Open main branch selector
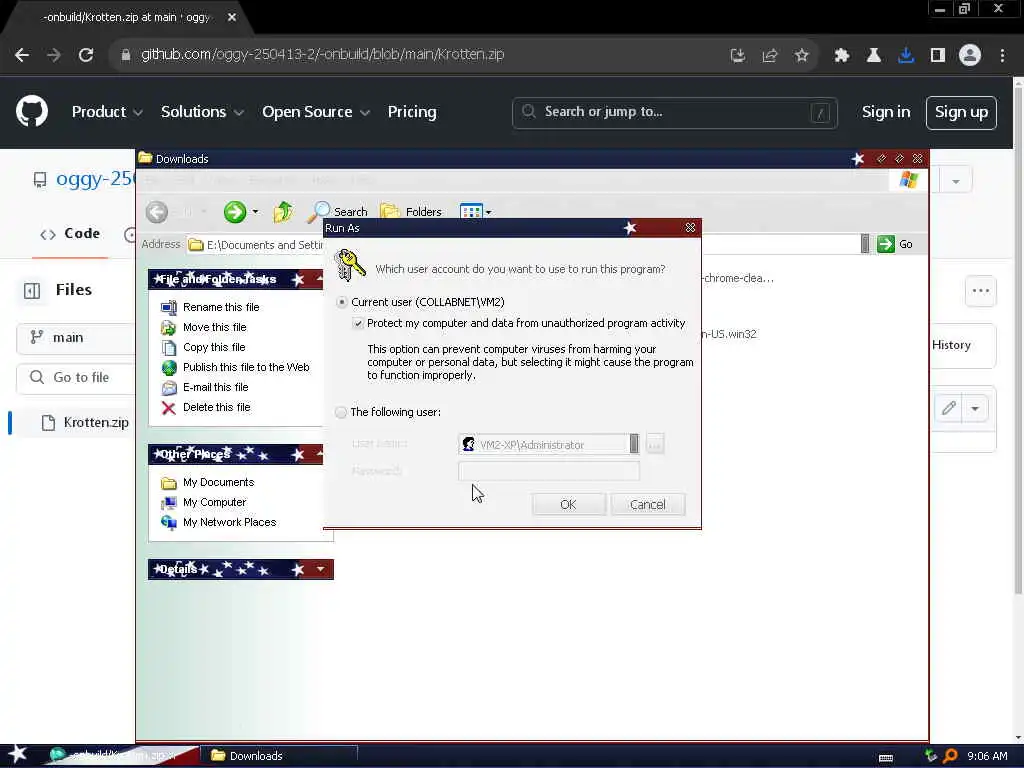Image resolution: width=1024 pixels, height=768 pixels. click(x=75, y=338)
